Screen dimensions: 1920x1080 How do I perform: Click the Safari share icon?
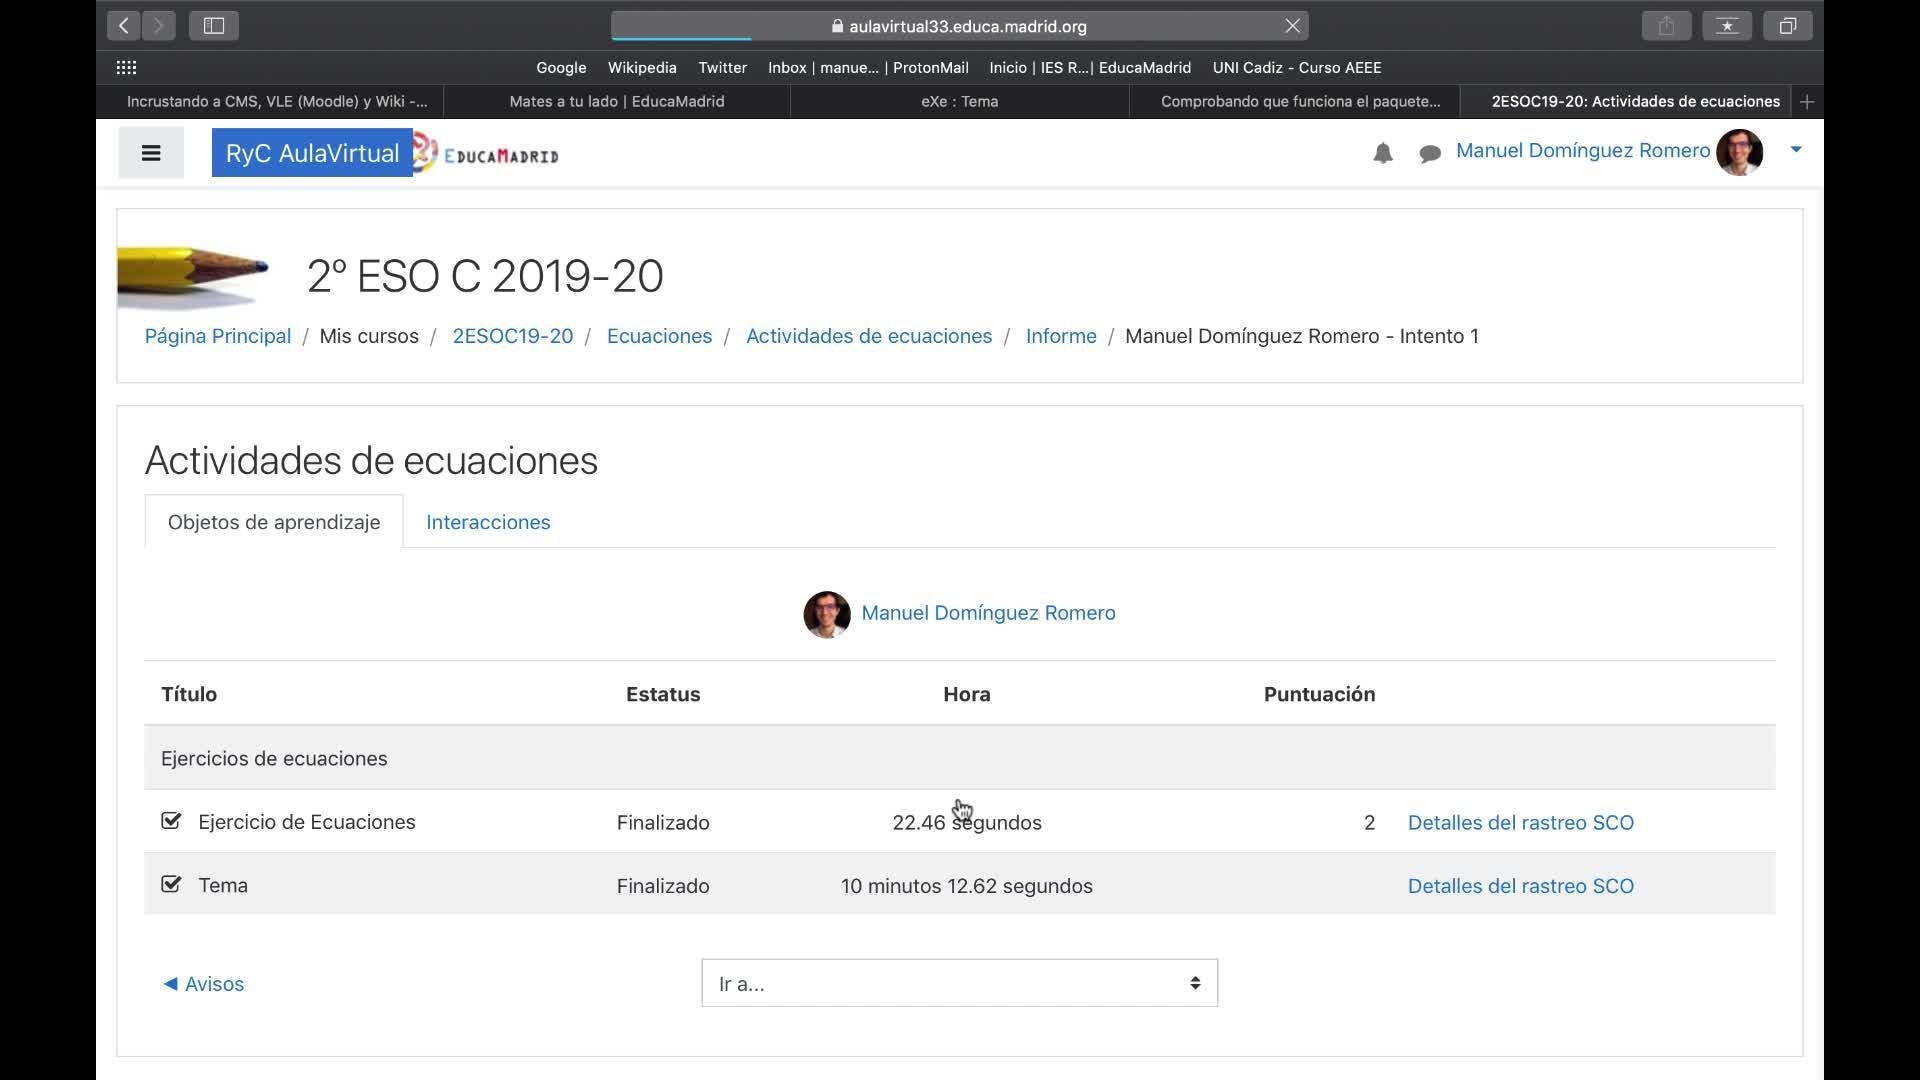point(1666,26)
